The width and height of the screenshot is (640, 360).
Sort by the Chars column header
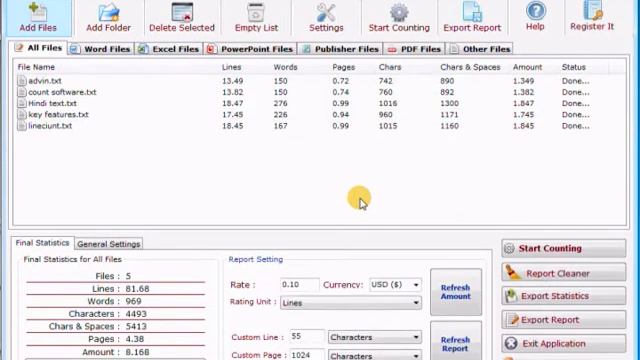pos(390,67)
